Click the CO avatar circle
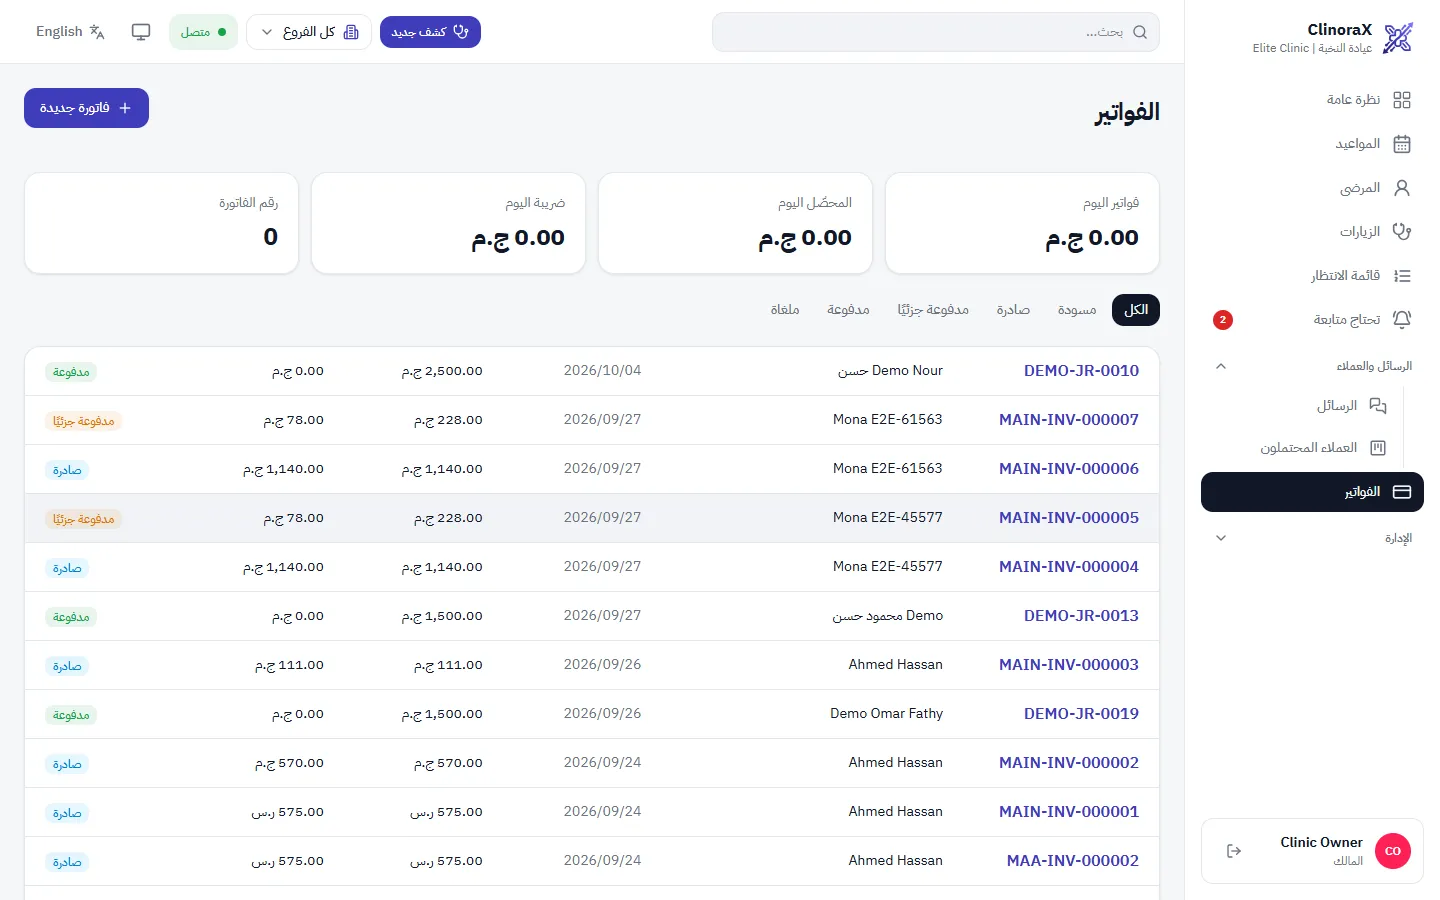The image size is (1440, 900). click(1393, 851)
